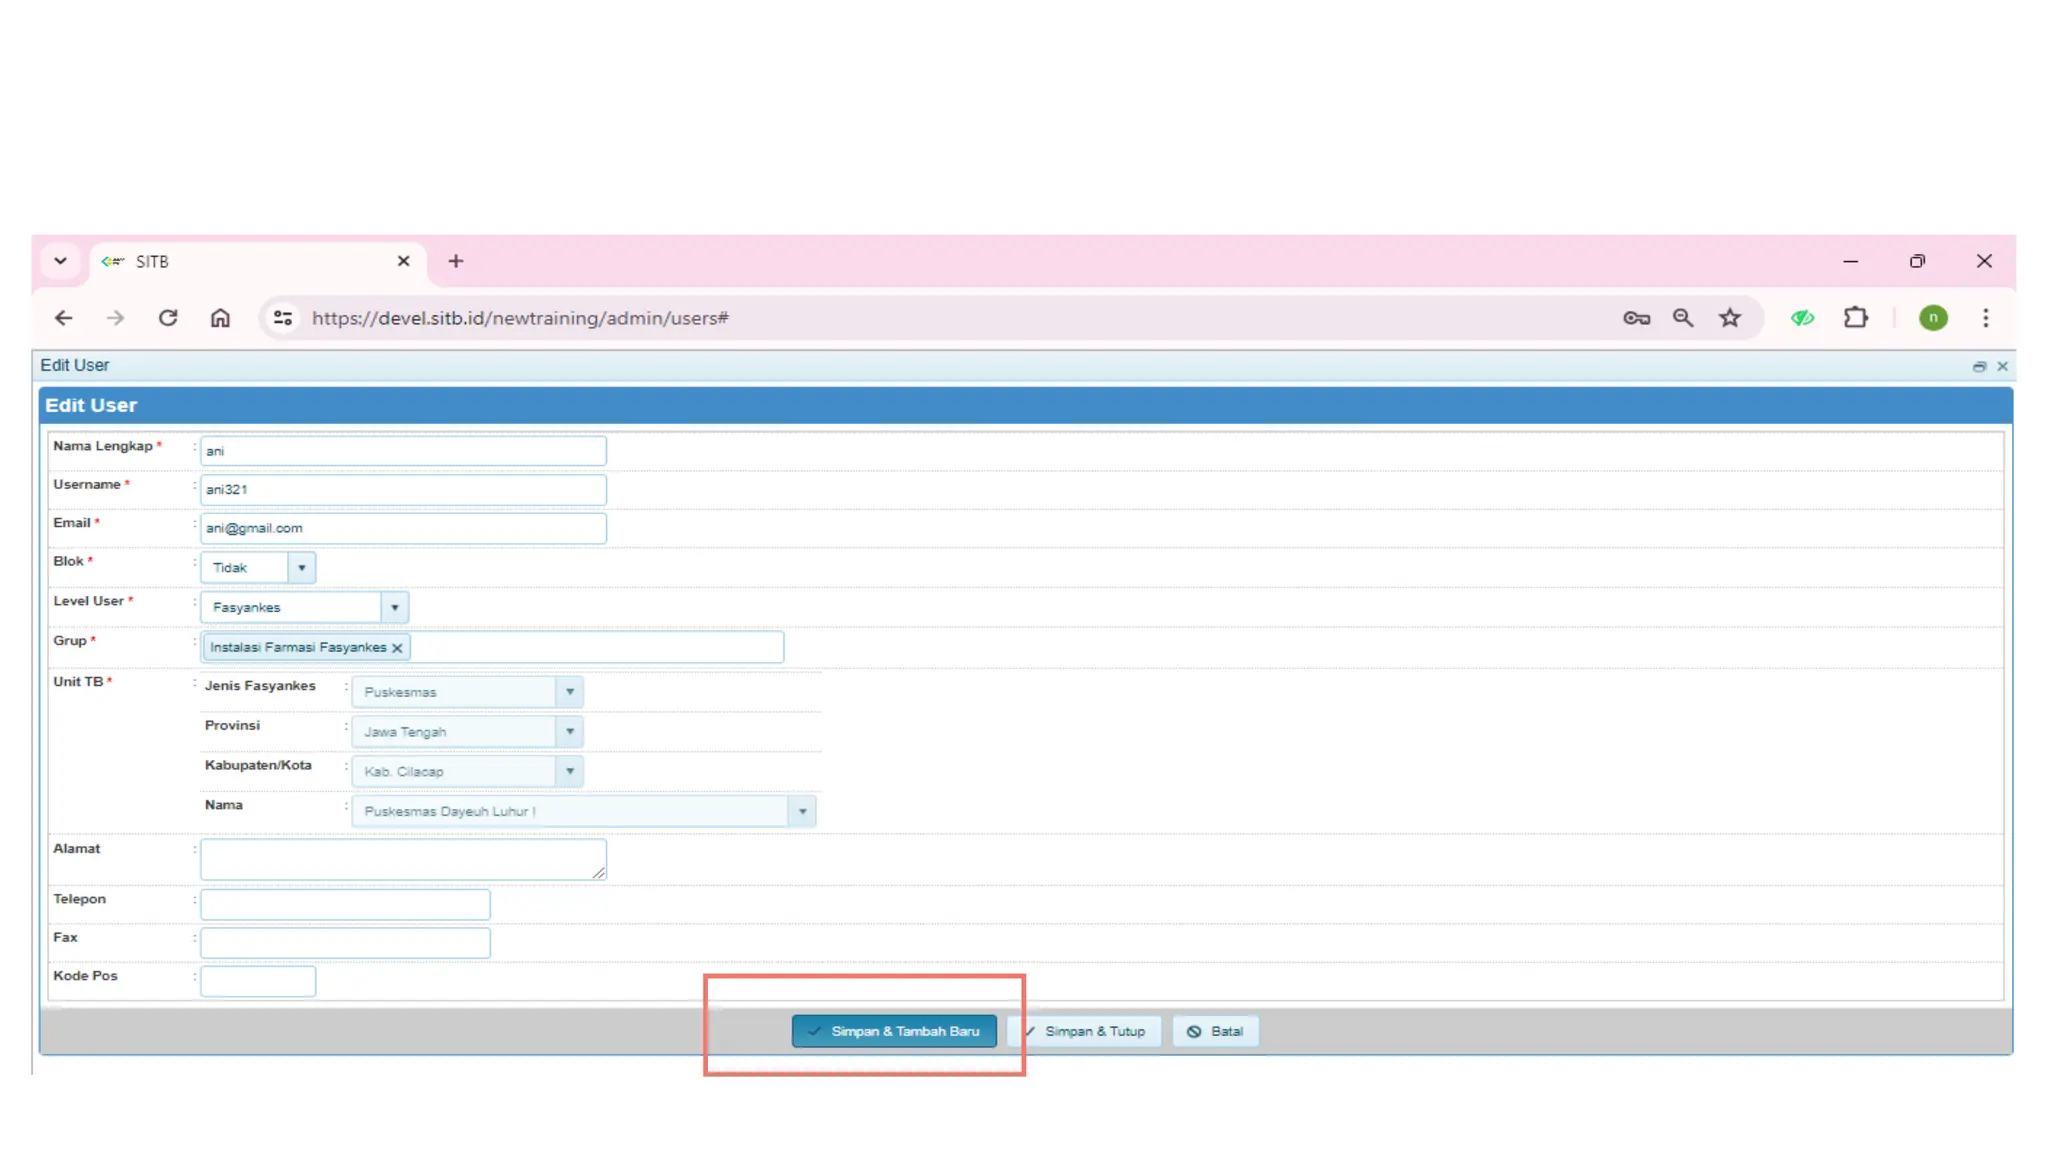2048x1152 pixels.
Task: Remove the Instalasi Farmasi Fasyankes tag
Action: pos(397,648)
